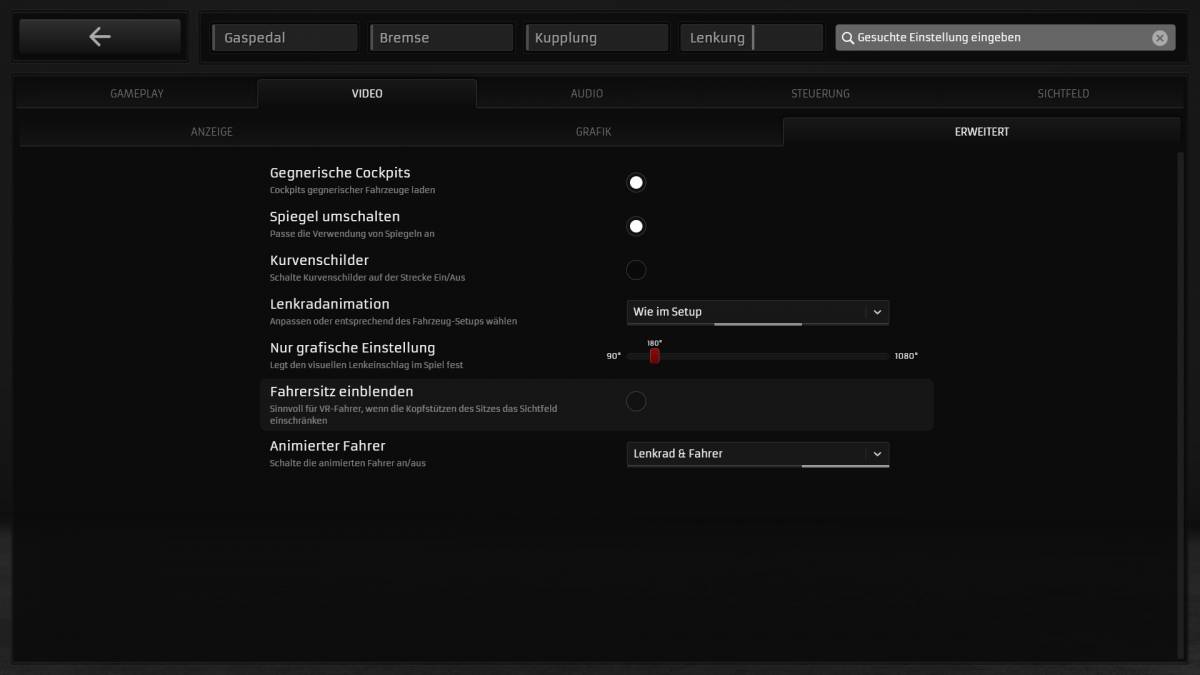The image size is (1200, 675).
Task: Open the Audio settings tab
Action: pyautogui.click(x=587, y=94)
